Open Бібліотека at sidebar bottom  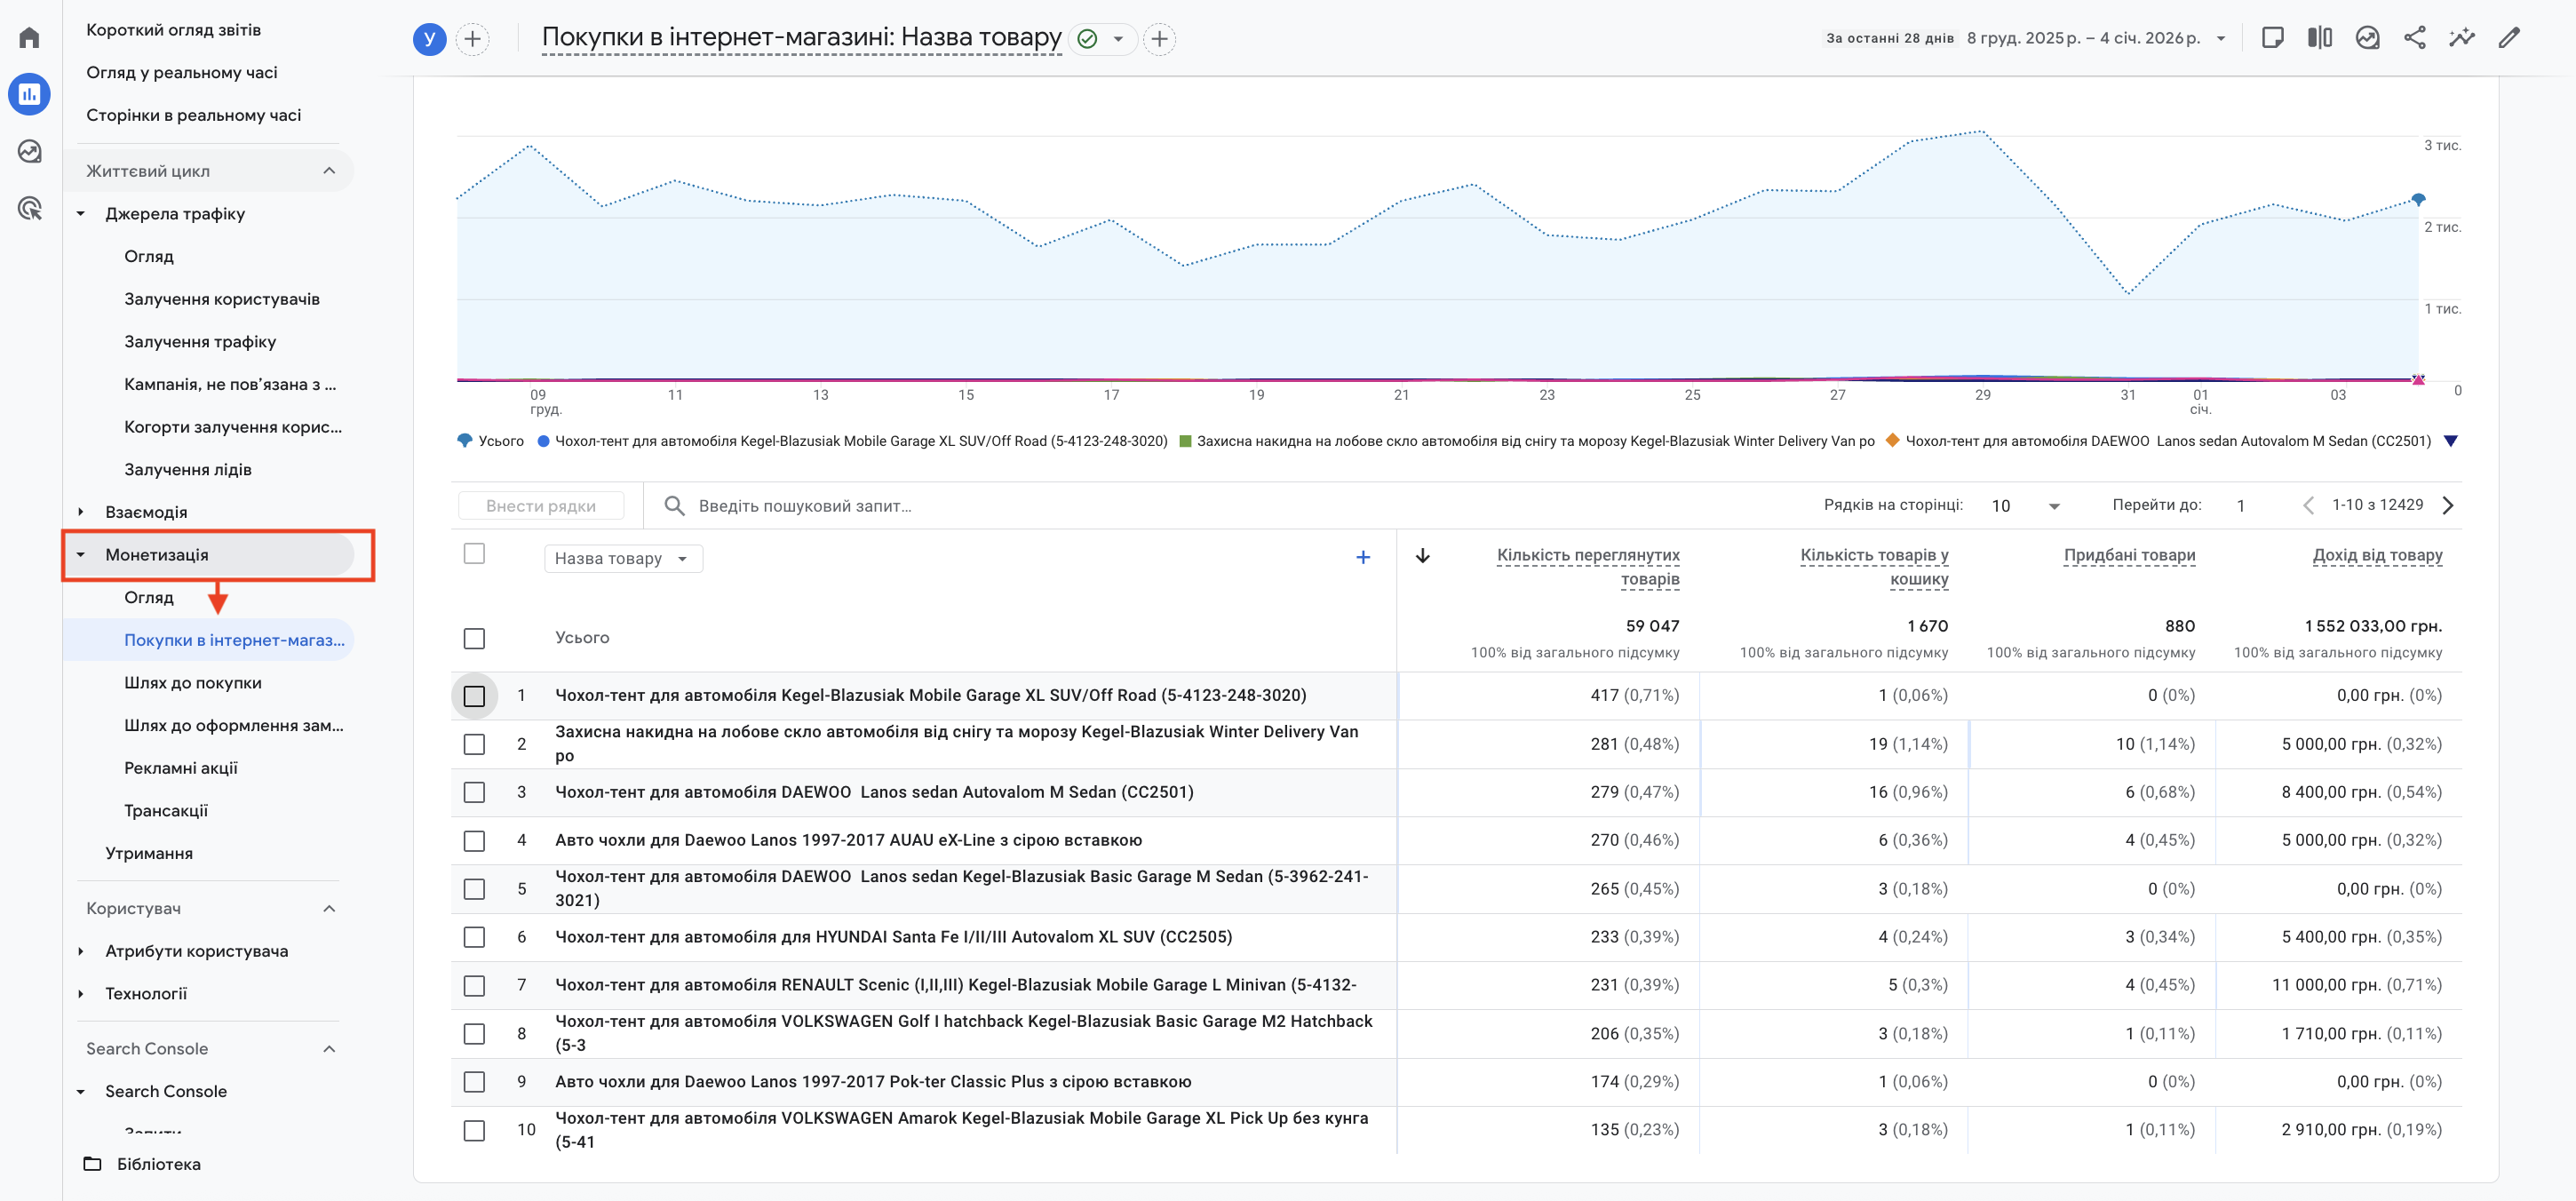tap(158, 1164)
